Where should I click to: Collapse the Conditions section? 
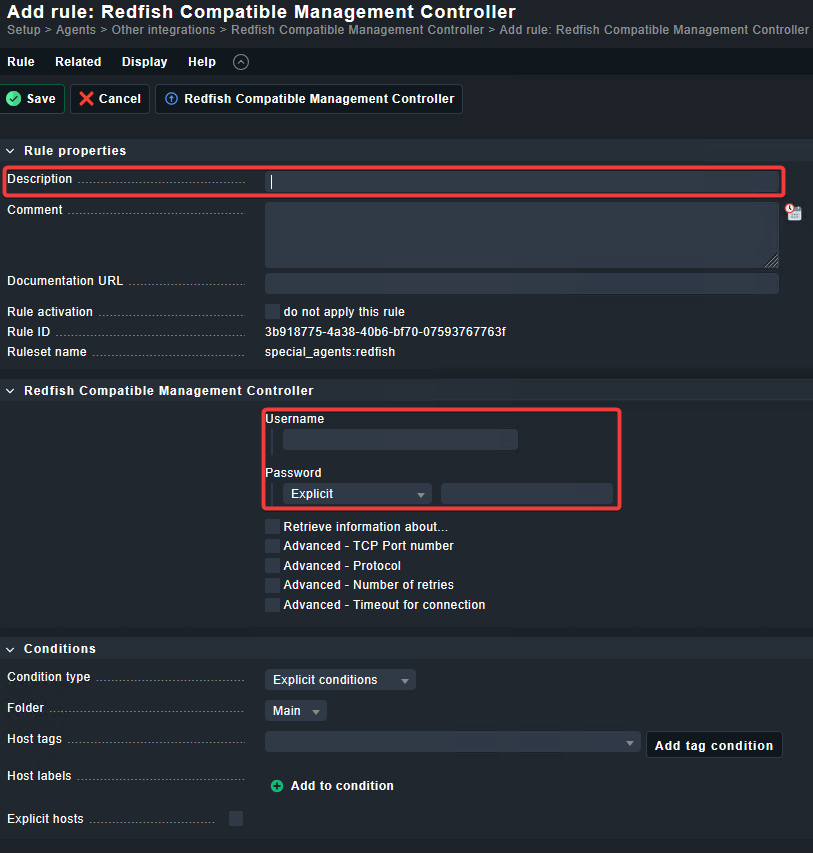coord(9,648)
